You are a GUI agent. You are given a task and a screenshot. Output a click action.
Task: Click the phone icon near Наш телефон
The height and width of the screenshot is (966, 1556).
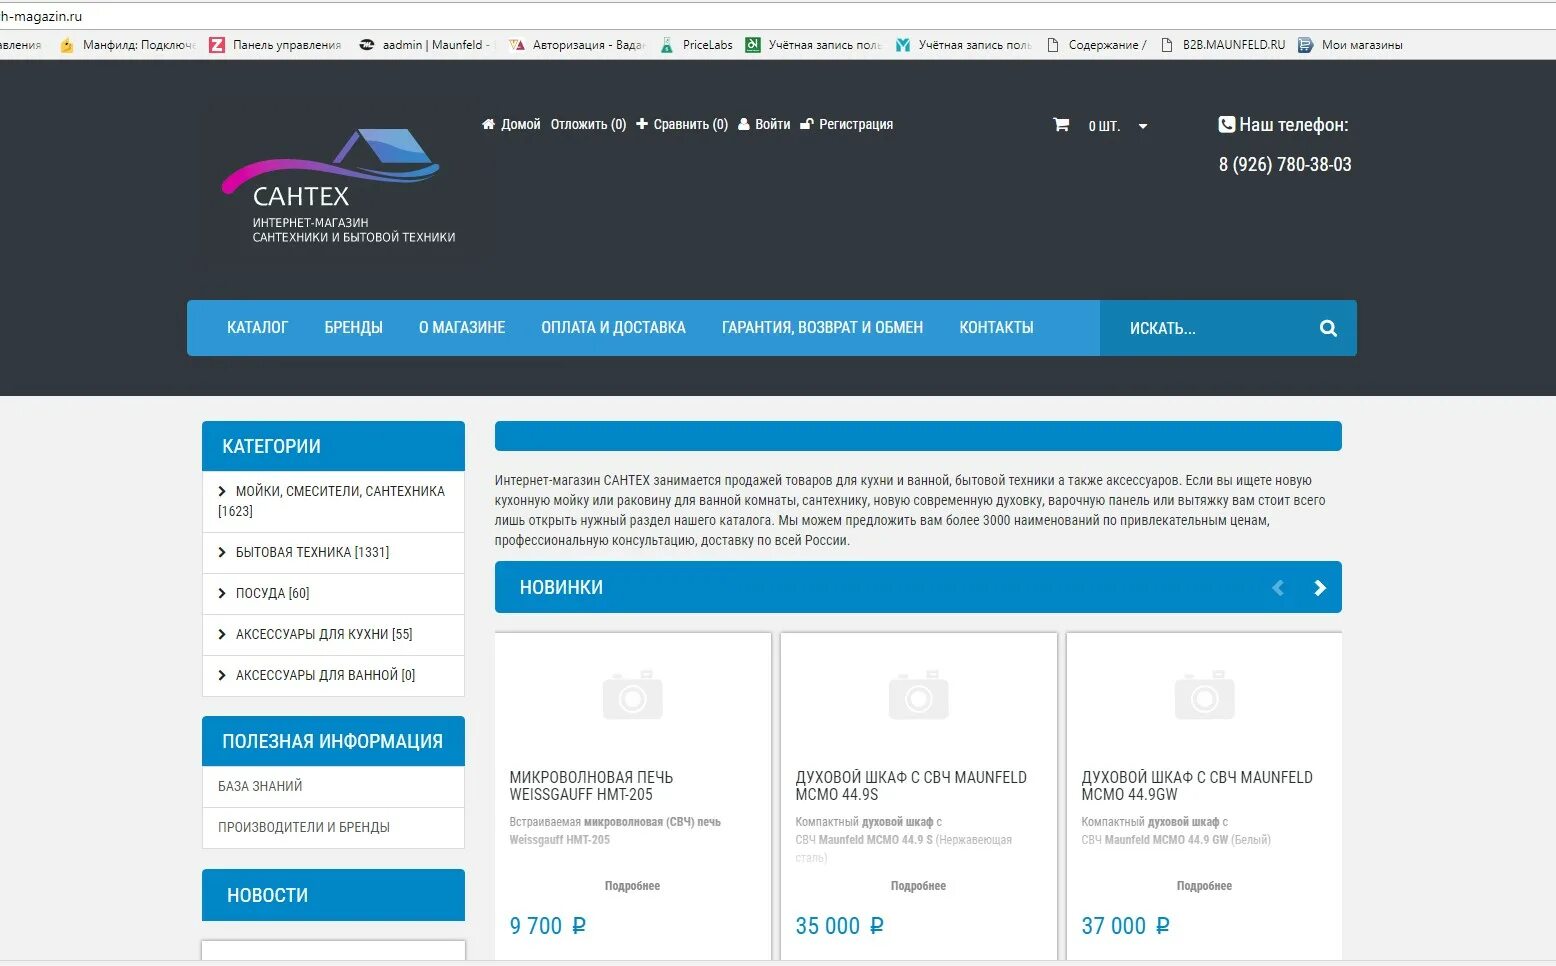(x=1226, y=125)
